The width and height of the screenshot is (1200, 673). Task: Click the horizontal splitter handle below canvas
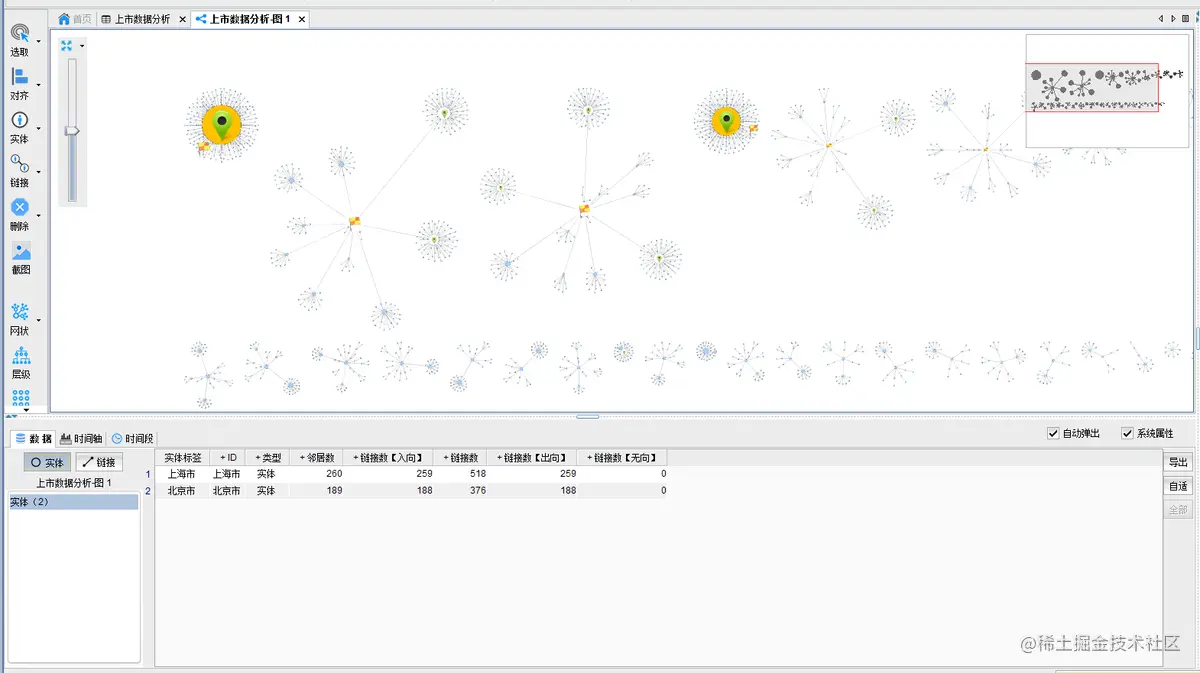pyautogui.click(x=588, y=416)
